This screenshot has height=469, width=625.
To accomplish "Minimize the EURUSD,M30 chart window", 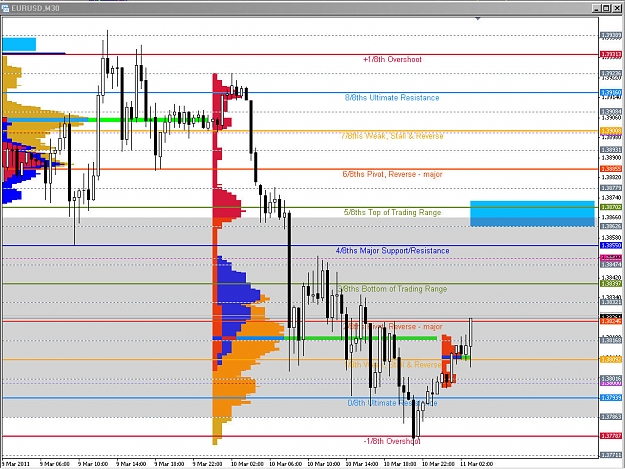I will [597, 8].
